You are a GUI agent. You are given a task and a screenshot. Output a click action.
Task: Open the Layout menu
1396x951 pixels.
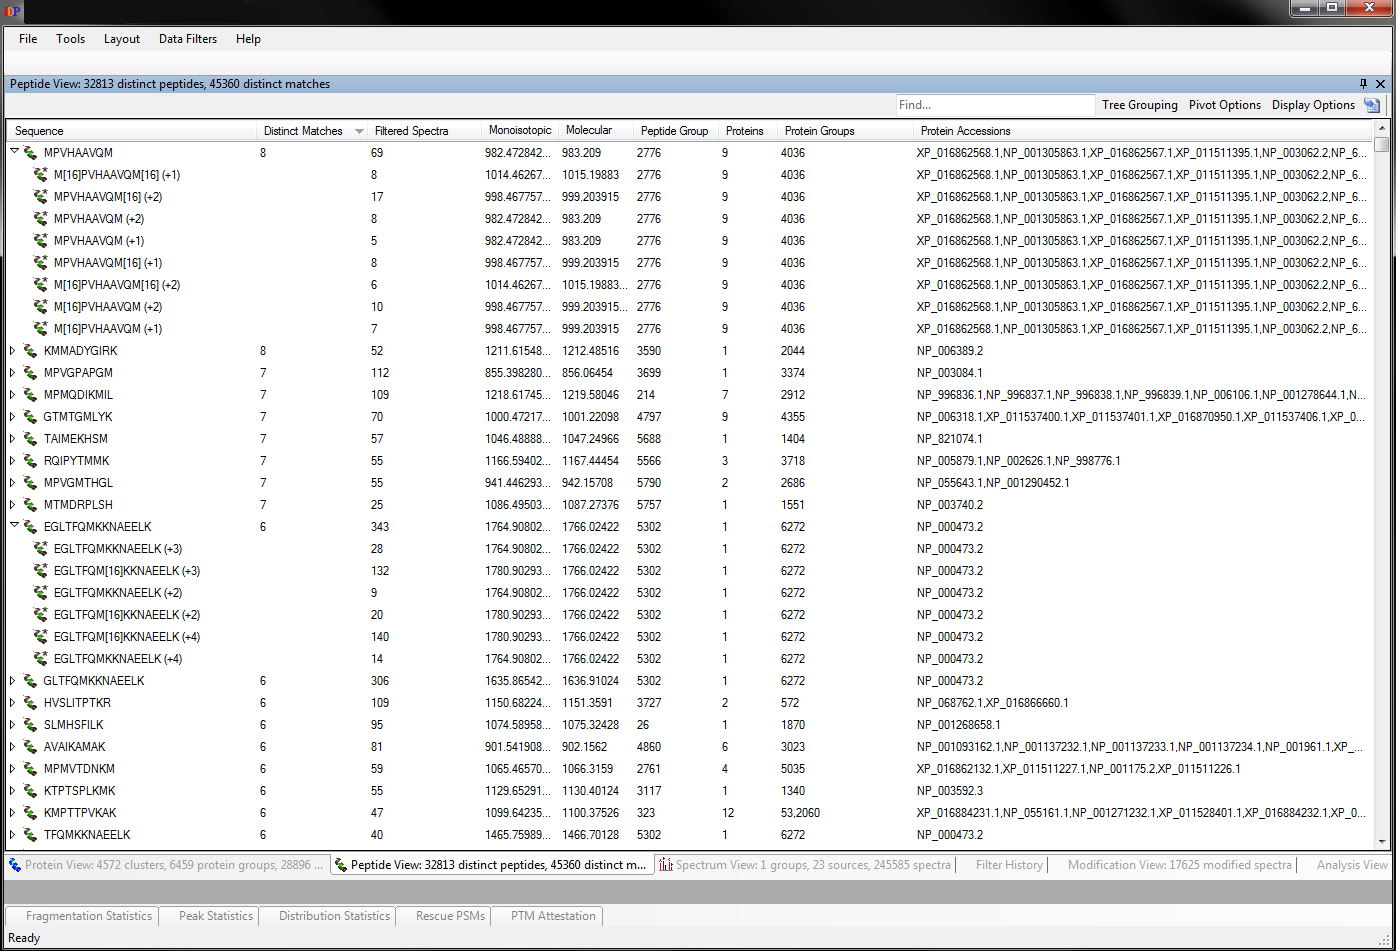coord(122,39)
